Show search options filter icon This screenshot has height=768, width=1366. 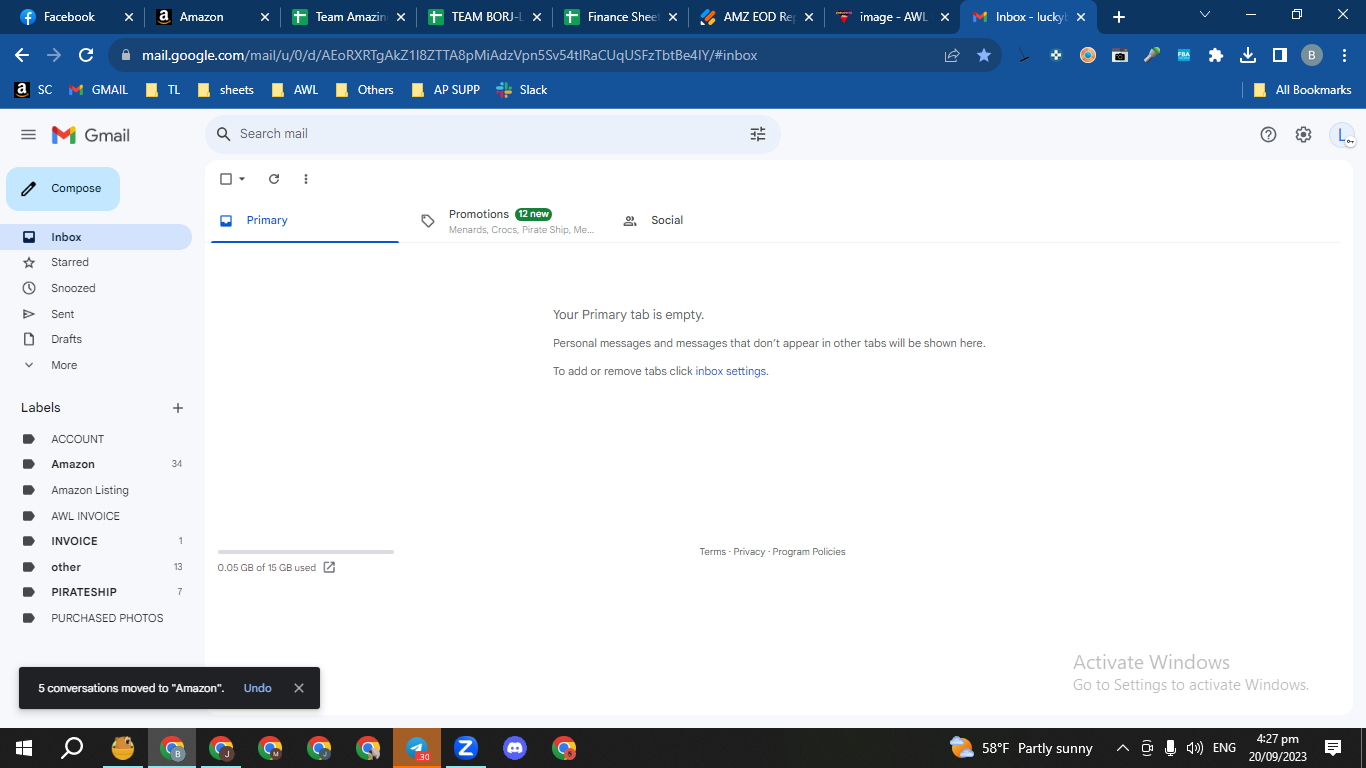pyautogui.click(x=758, y=134)
